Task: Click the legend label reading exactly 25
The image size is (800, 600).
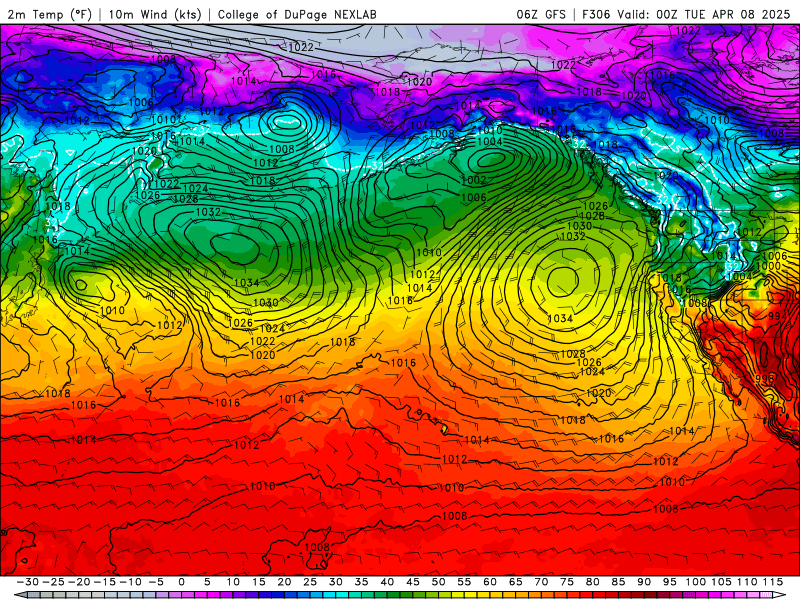Action: (x=310, y=582)
